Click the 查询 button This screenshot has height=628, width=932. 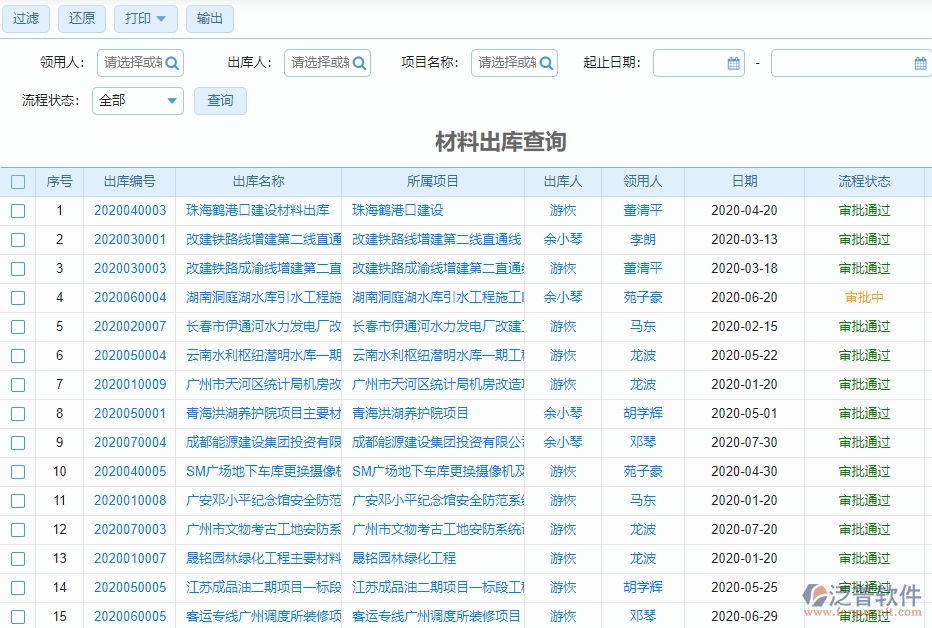tap(220, 100)
